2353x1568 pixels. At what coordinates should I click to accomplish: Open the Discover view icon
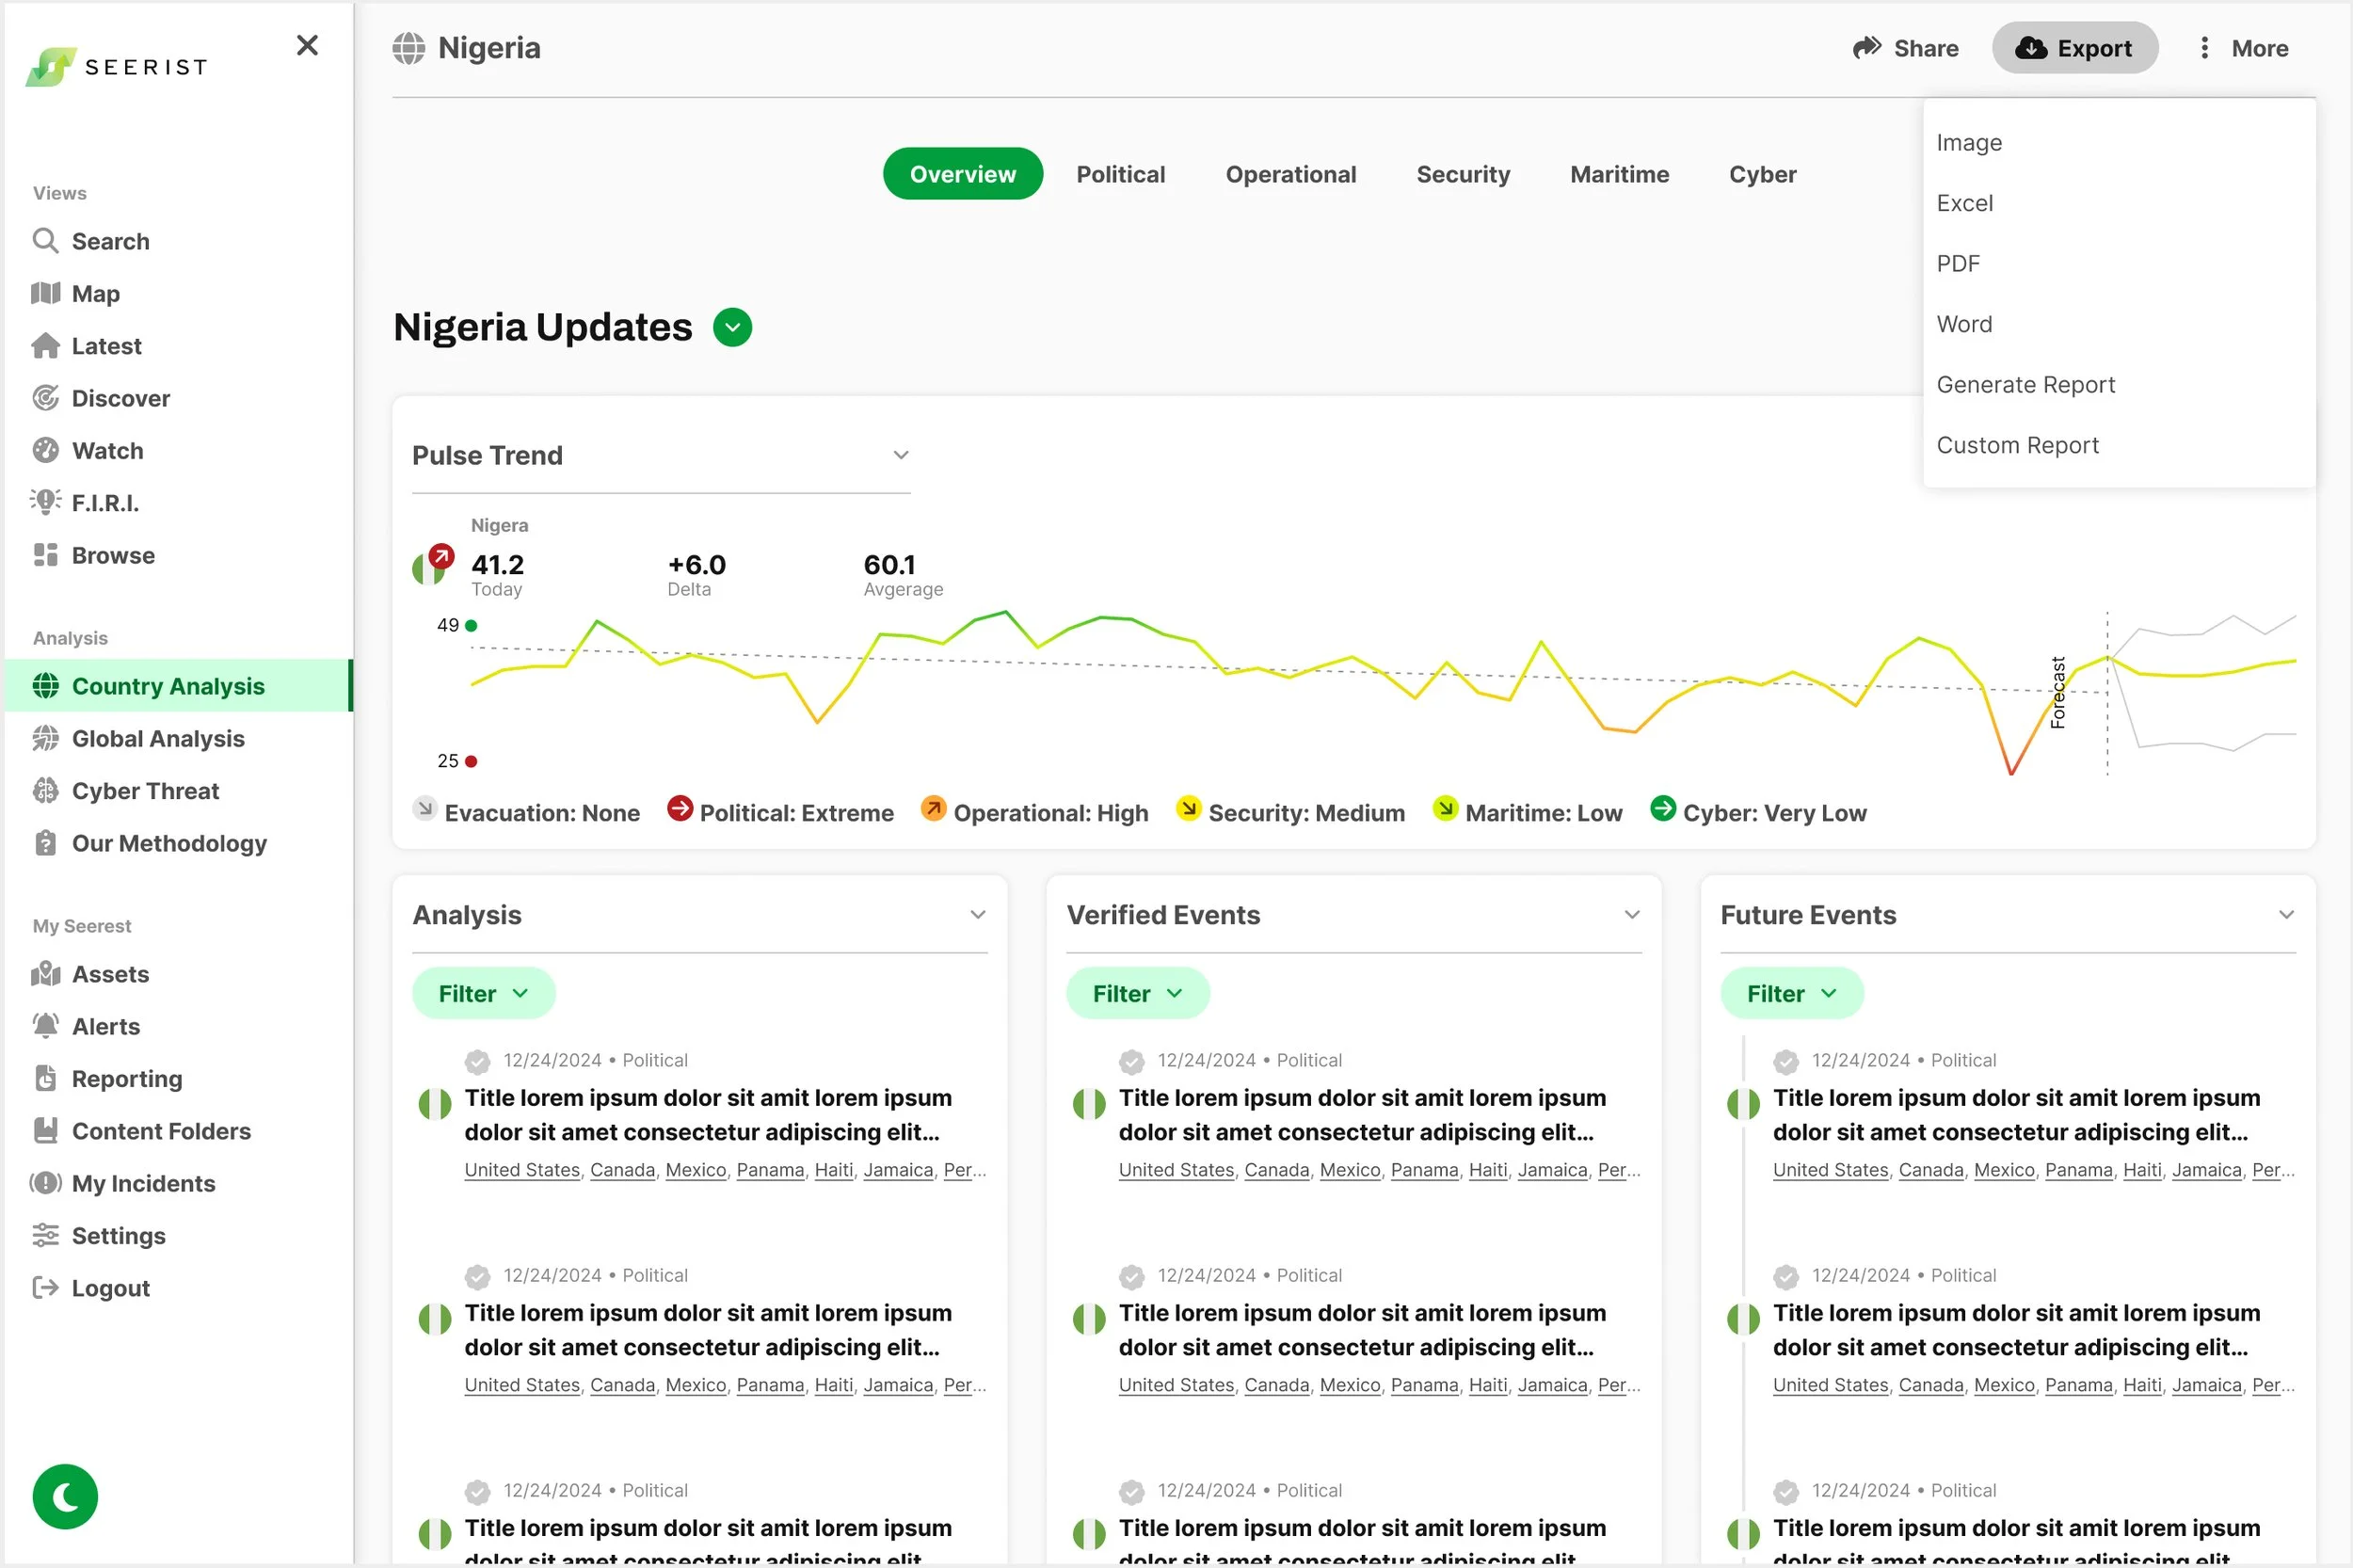click(45, 398)
